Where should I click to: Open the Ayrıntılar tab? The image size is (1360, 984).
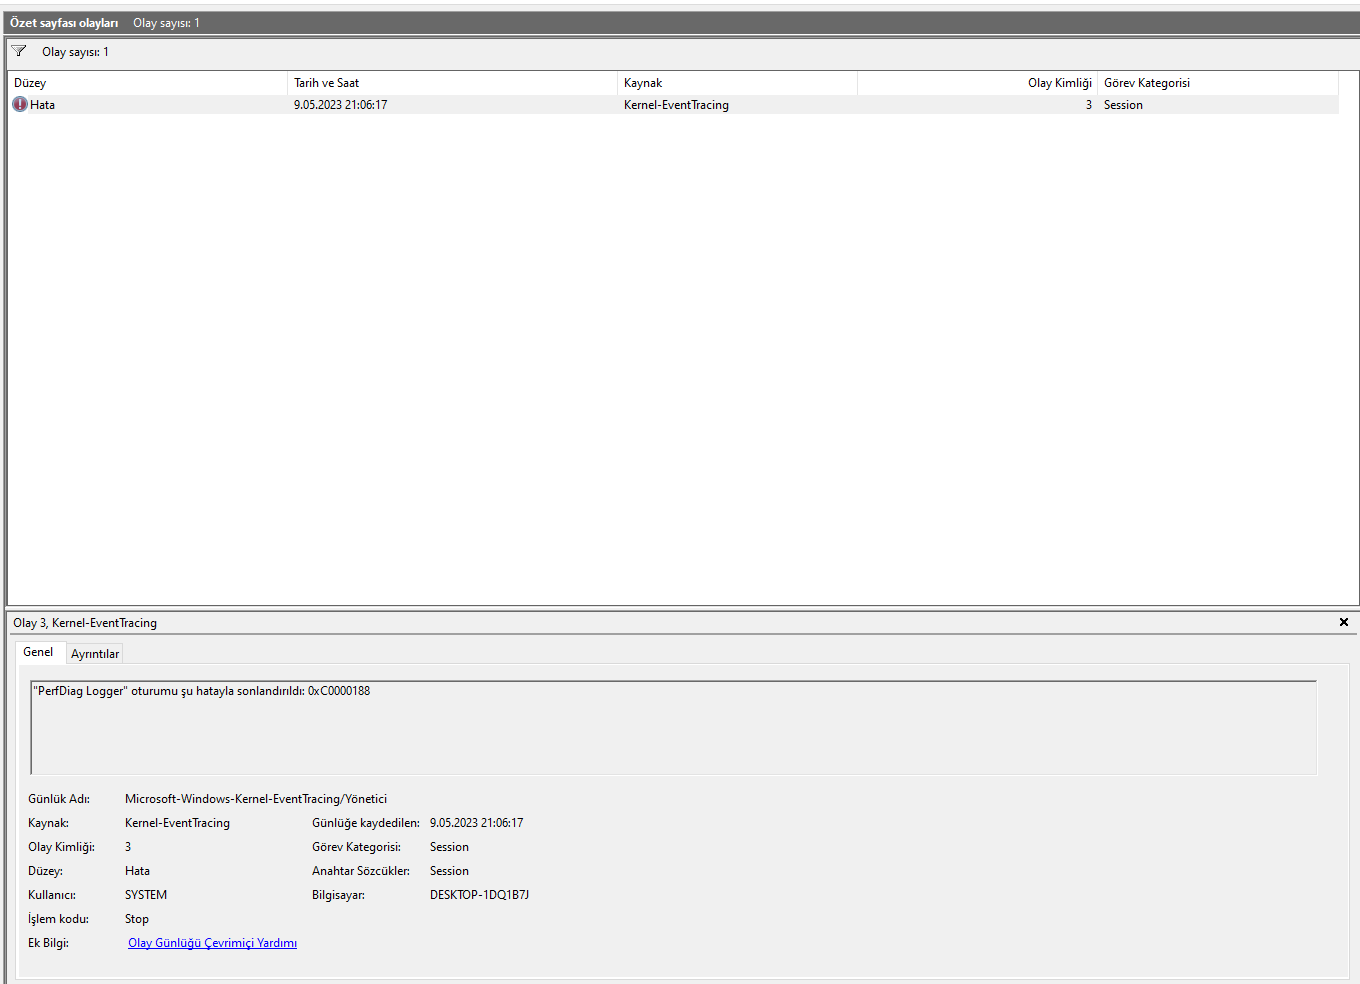click(x=95, y=654)
